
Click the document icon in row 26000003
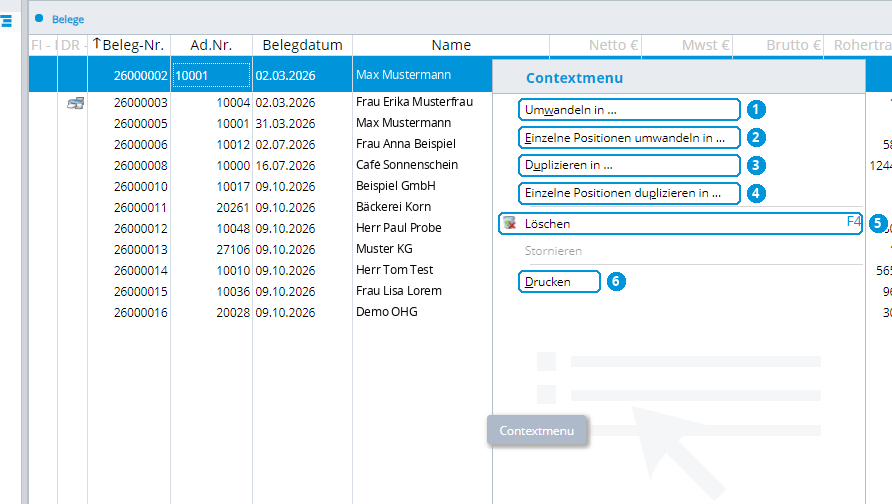[75, 103]
